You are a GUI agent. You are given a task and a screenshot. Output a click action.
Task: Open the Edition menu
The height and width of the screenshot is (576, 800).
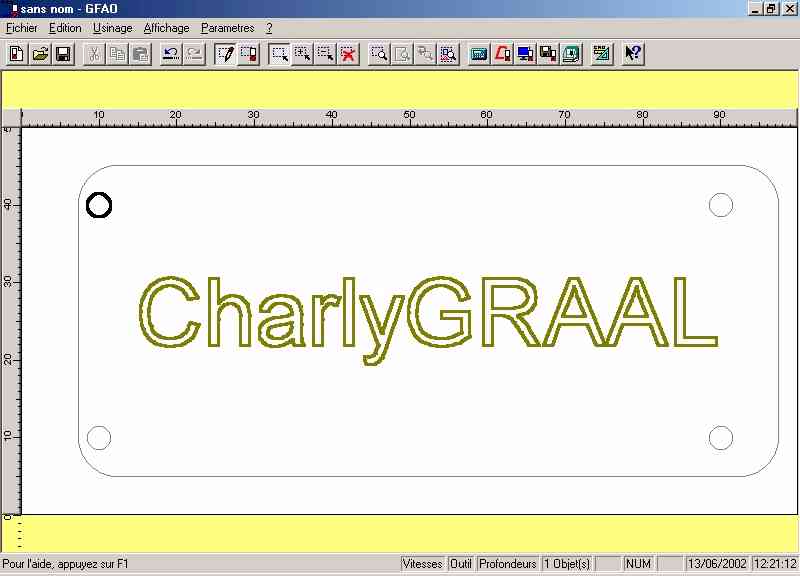tap(65, 28)
